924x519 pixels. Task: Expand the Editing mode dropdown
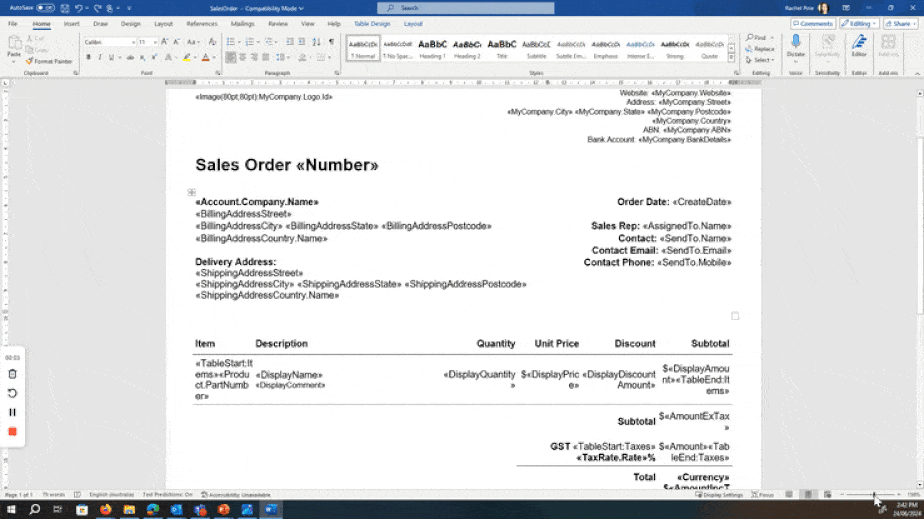[859, 23]
